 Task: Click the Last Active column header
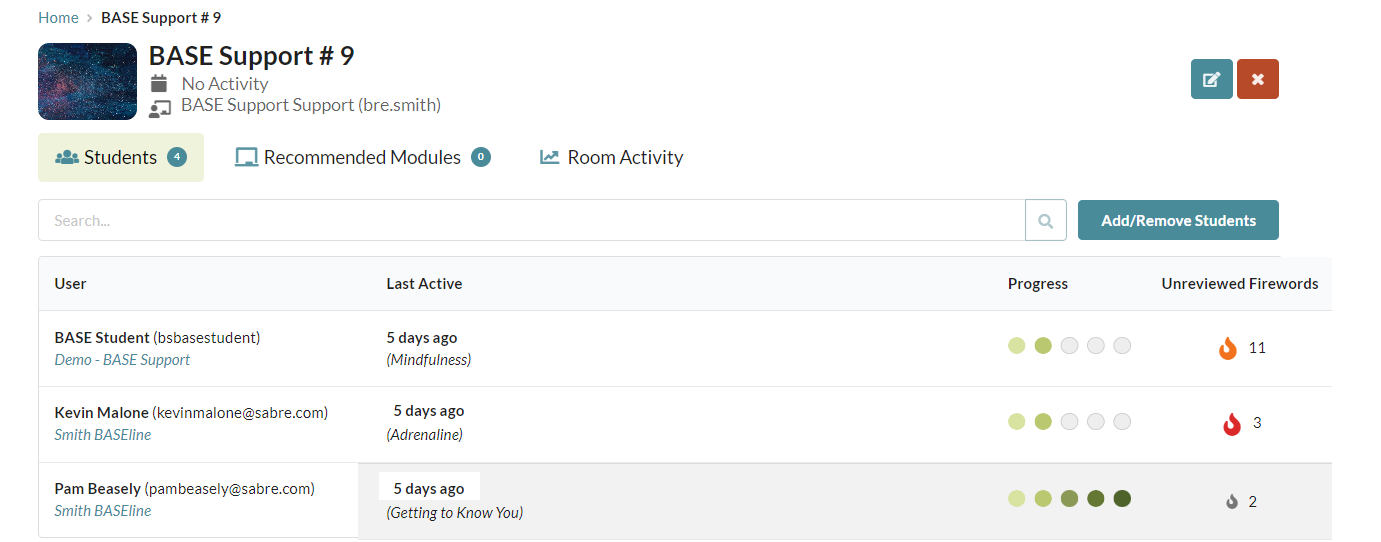tap(424, 284)
